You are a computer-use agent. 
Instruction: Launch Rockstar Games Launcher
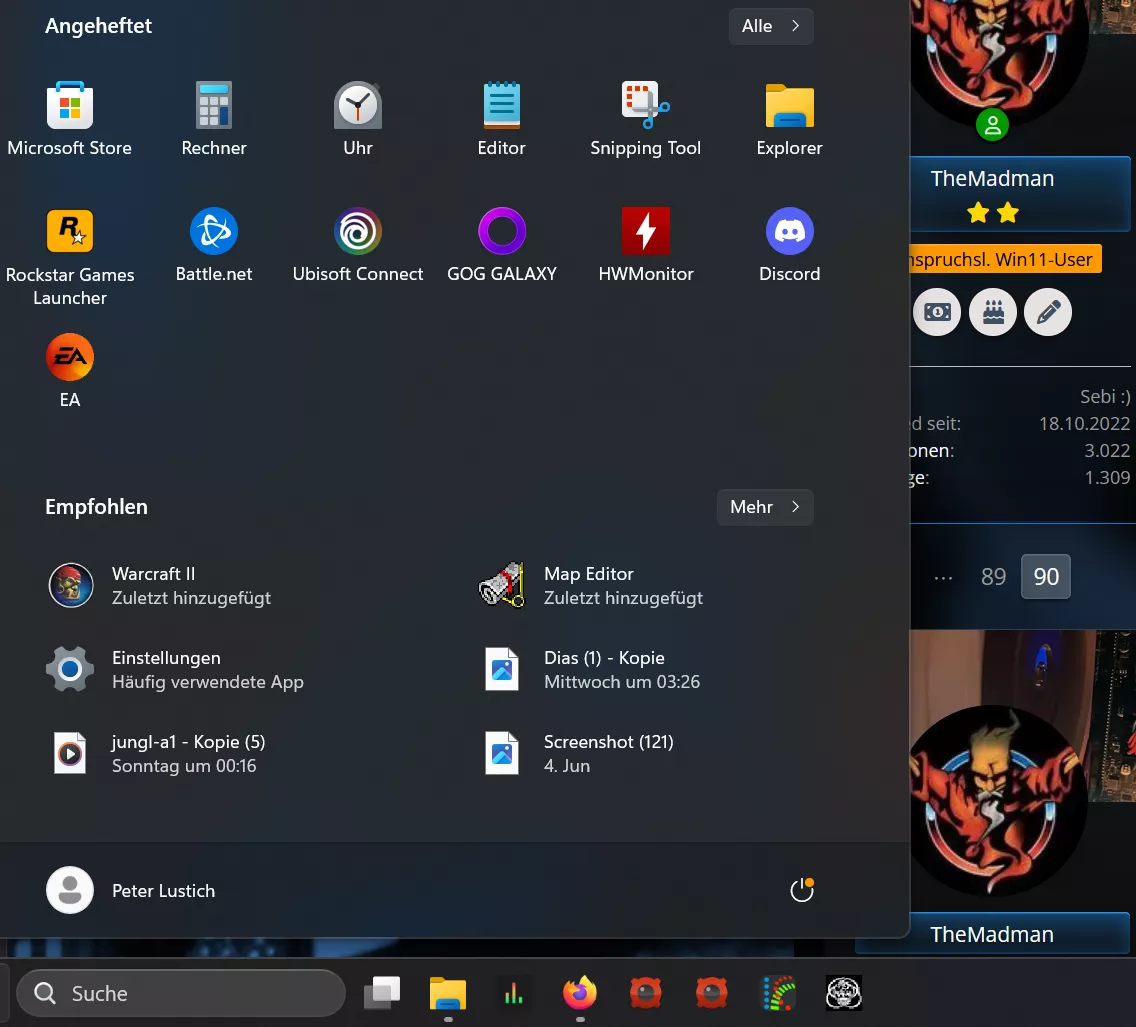point(70,257)
